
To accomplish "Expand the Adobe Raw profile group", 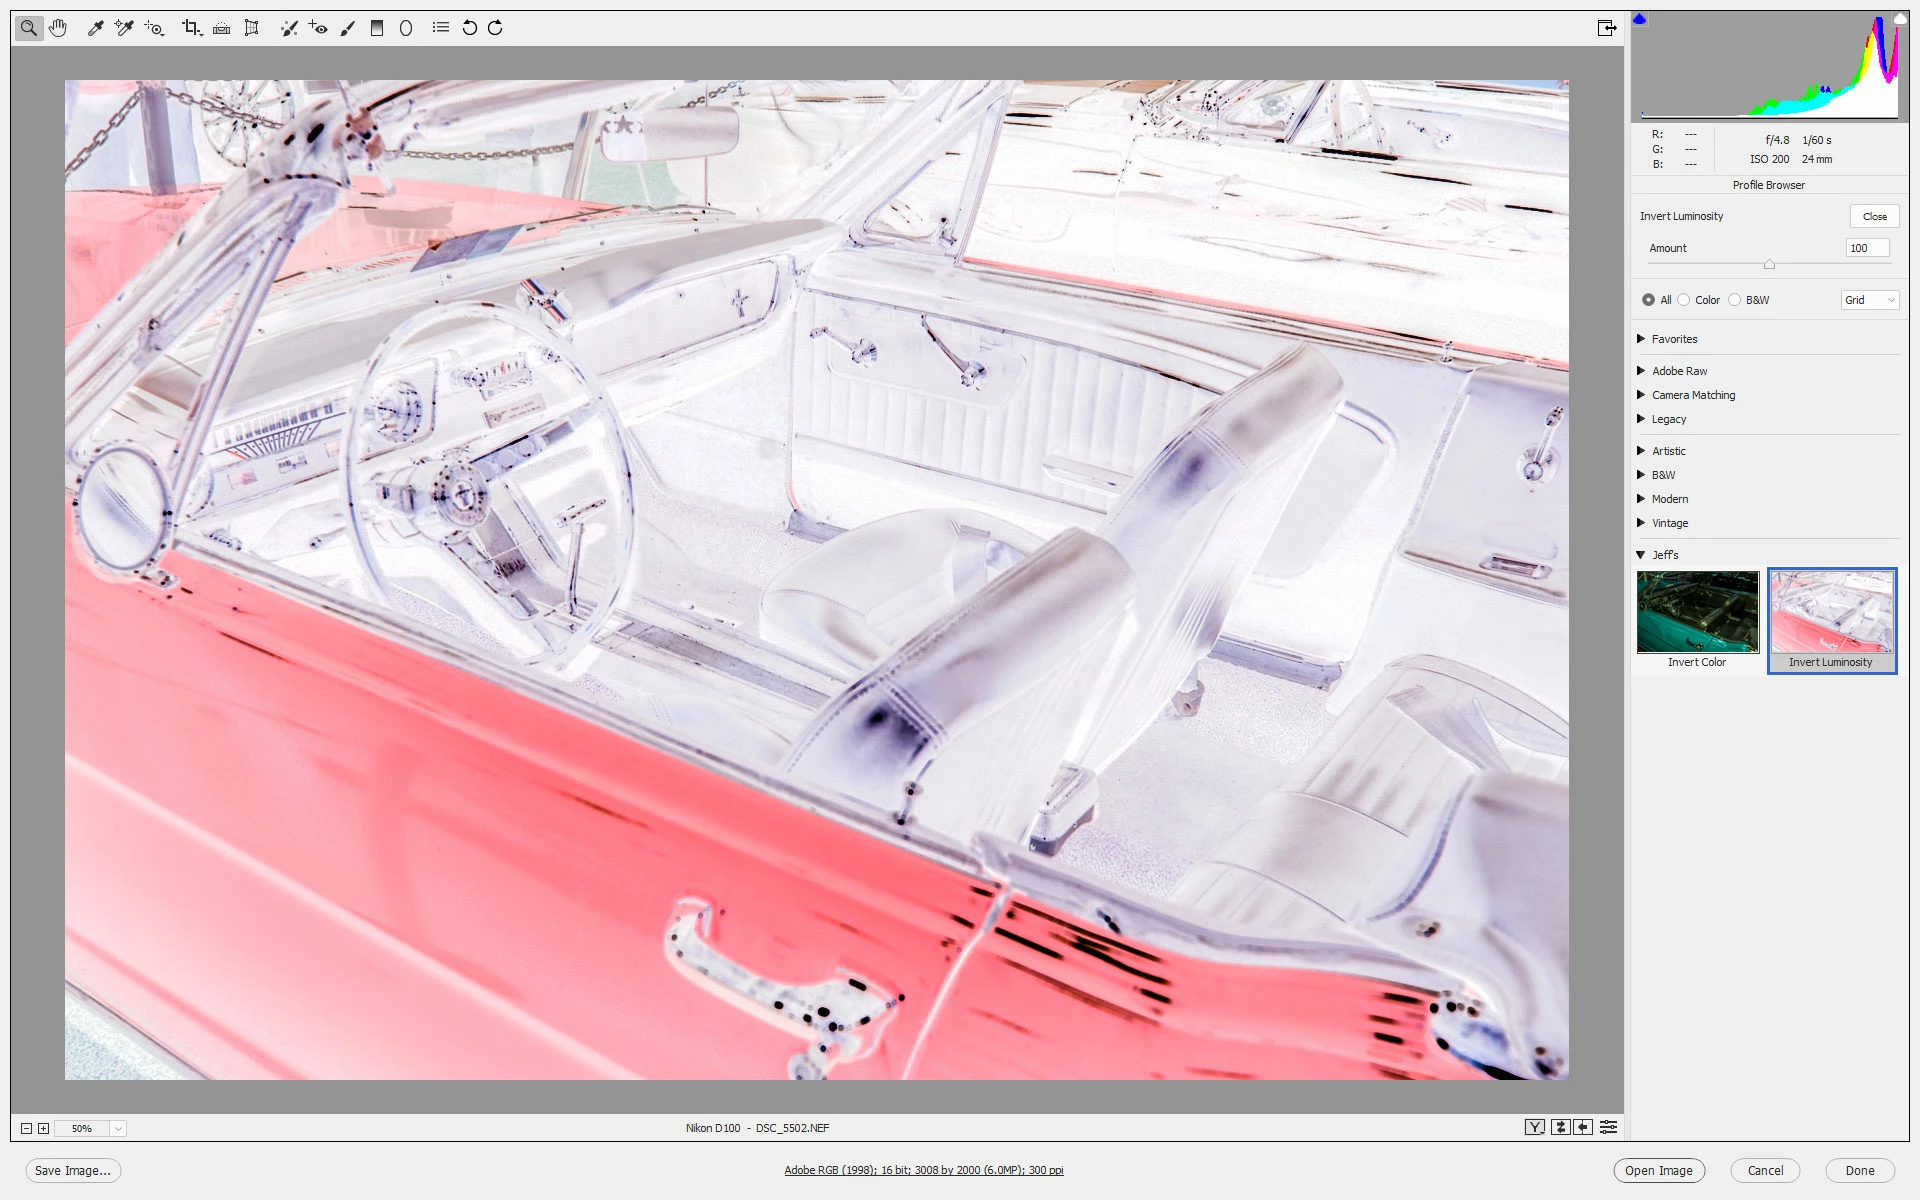I will click(x=1641, y=371).
